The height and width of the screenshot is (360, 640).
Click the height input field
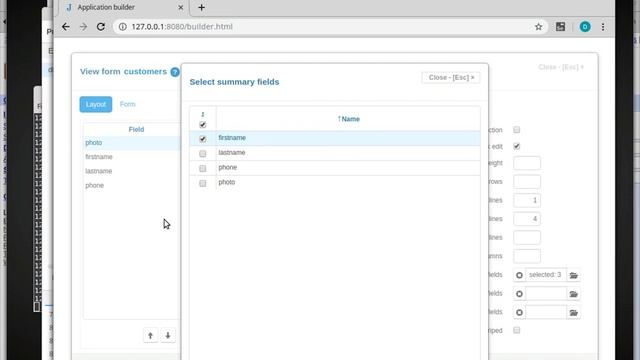click(x=527, y=163)
